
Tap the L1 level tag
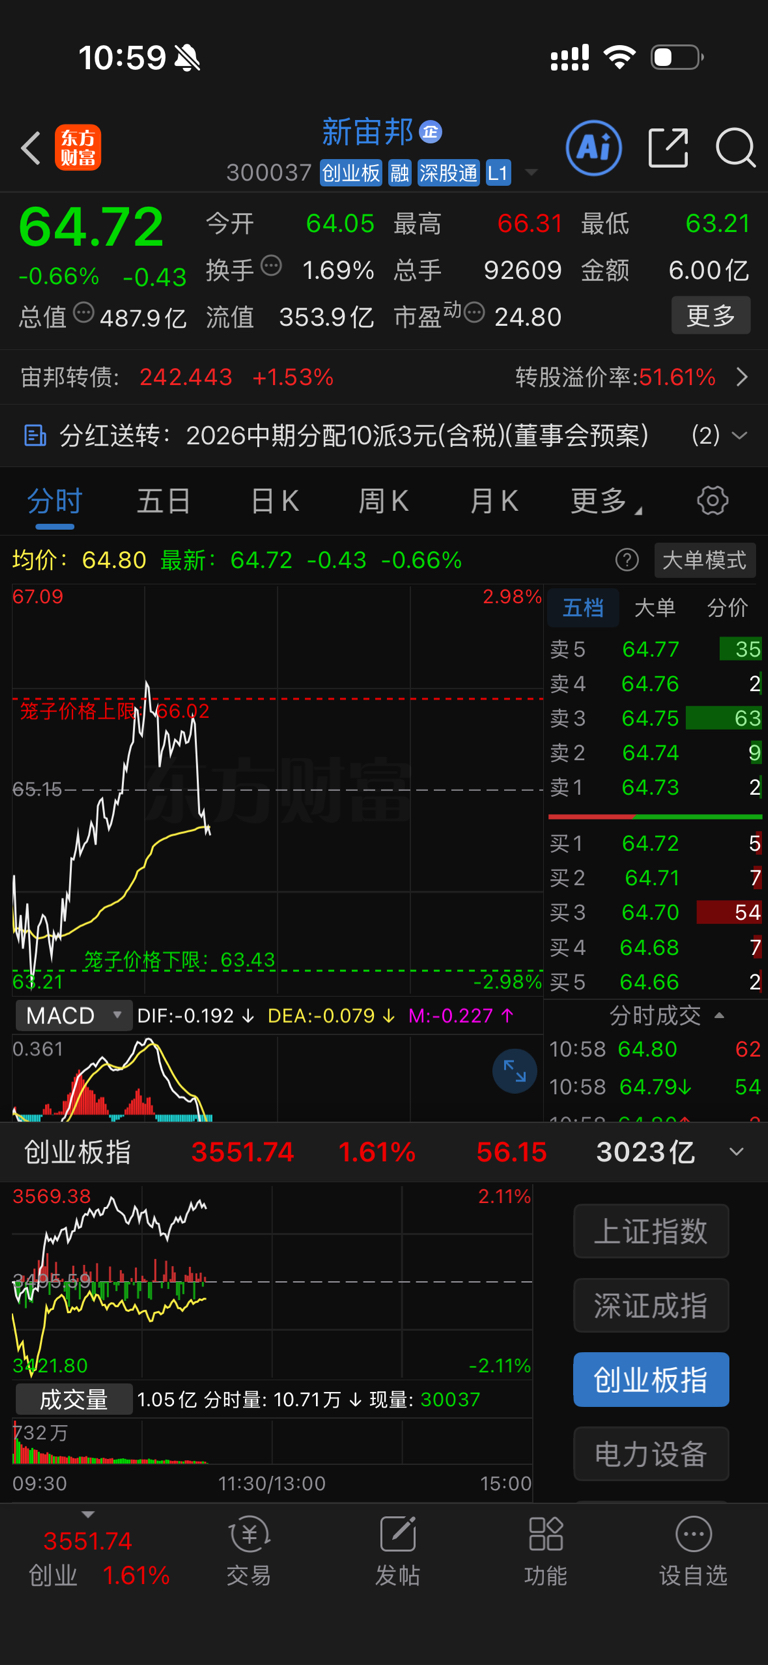tap(498, 173)
